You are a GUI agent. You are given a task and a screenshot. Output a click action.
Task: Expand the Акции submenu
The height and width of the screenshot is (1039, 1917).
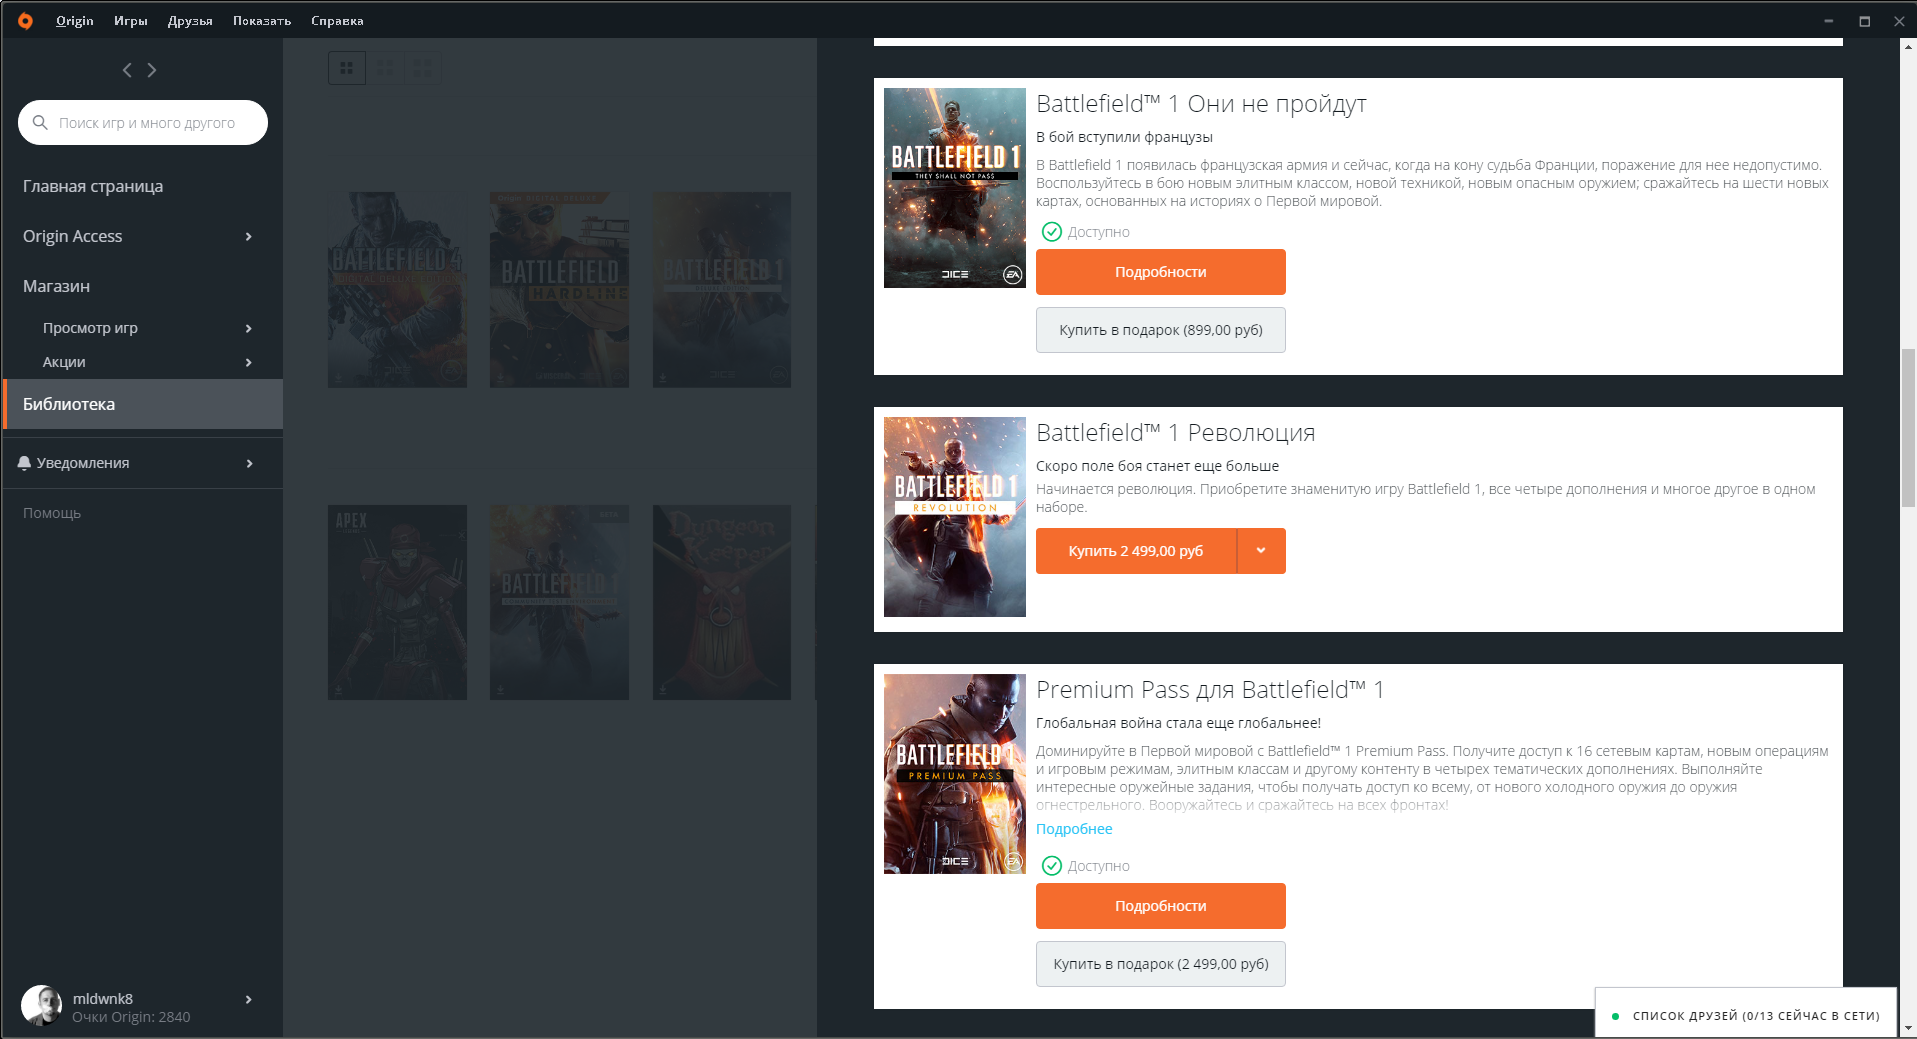point(249,362)
